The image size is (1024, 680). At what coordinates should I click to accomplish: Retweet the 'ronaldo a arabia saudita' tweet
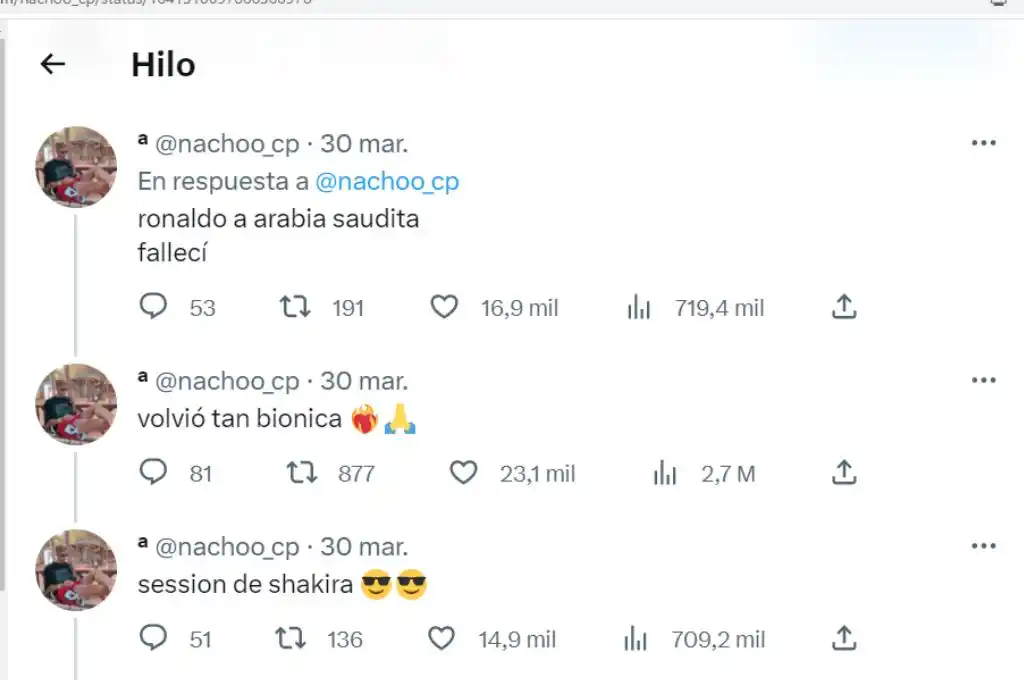(x=295, y=307)
